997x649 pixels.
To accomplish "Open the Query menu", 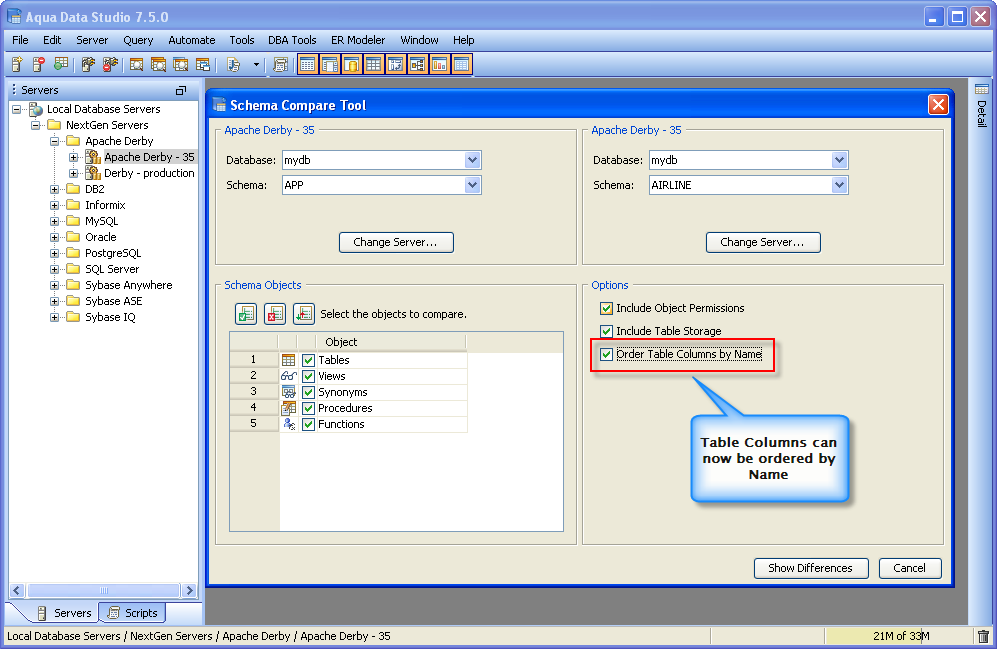I will point(138,40).
